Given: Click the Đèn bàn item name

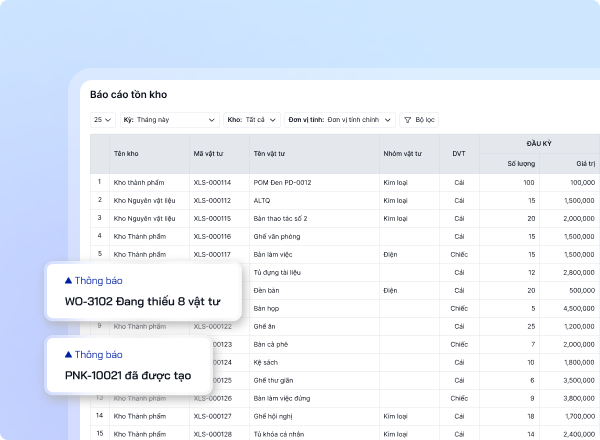Looking at the screenshot, I should [x=266, y=290].
